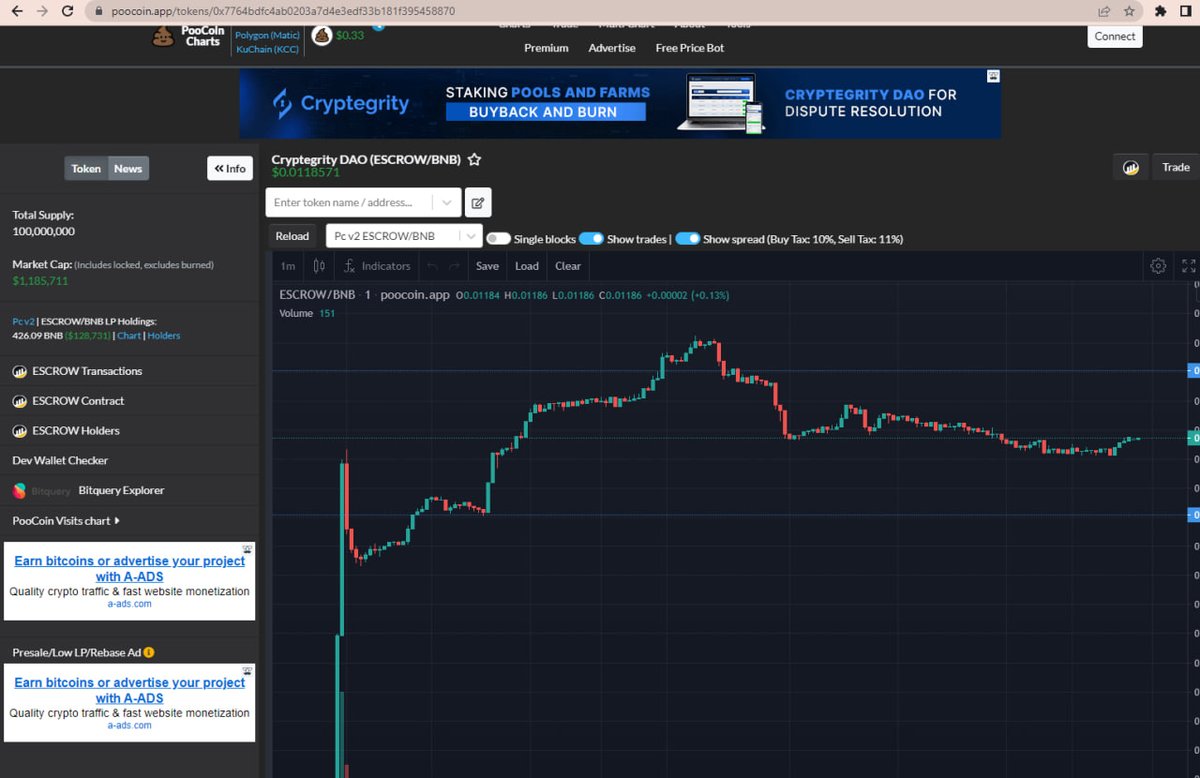1200x778 pixels.
Task: Open the Cryptegrity banner advertisement
Action: click(620, 104)
